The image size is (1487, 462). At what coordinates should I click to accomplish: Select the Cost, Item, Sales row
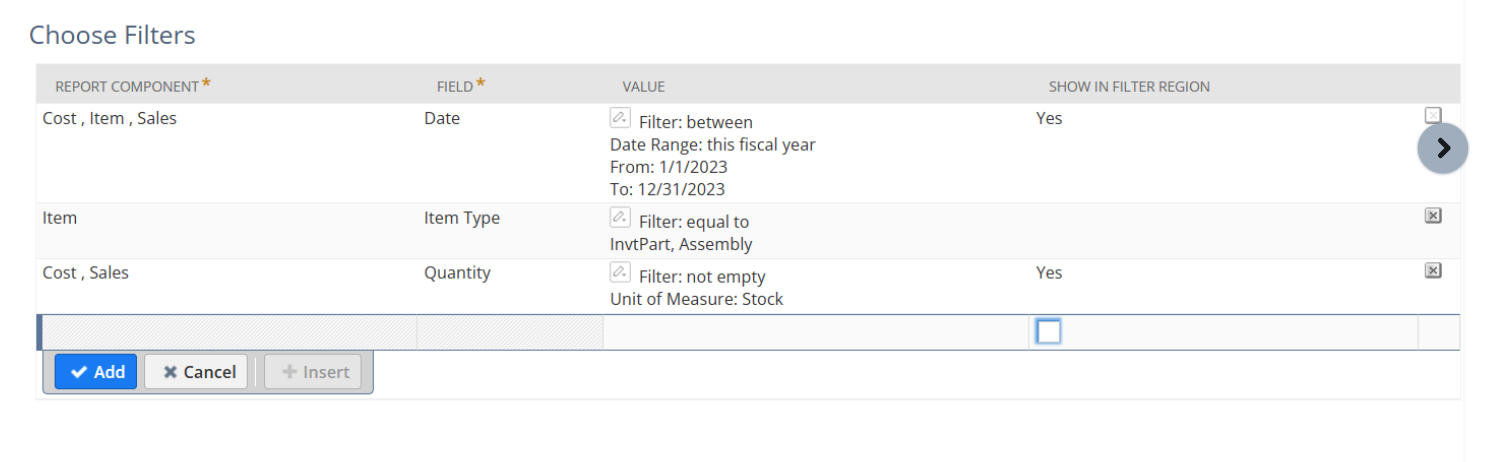point(110,119)
